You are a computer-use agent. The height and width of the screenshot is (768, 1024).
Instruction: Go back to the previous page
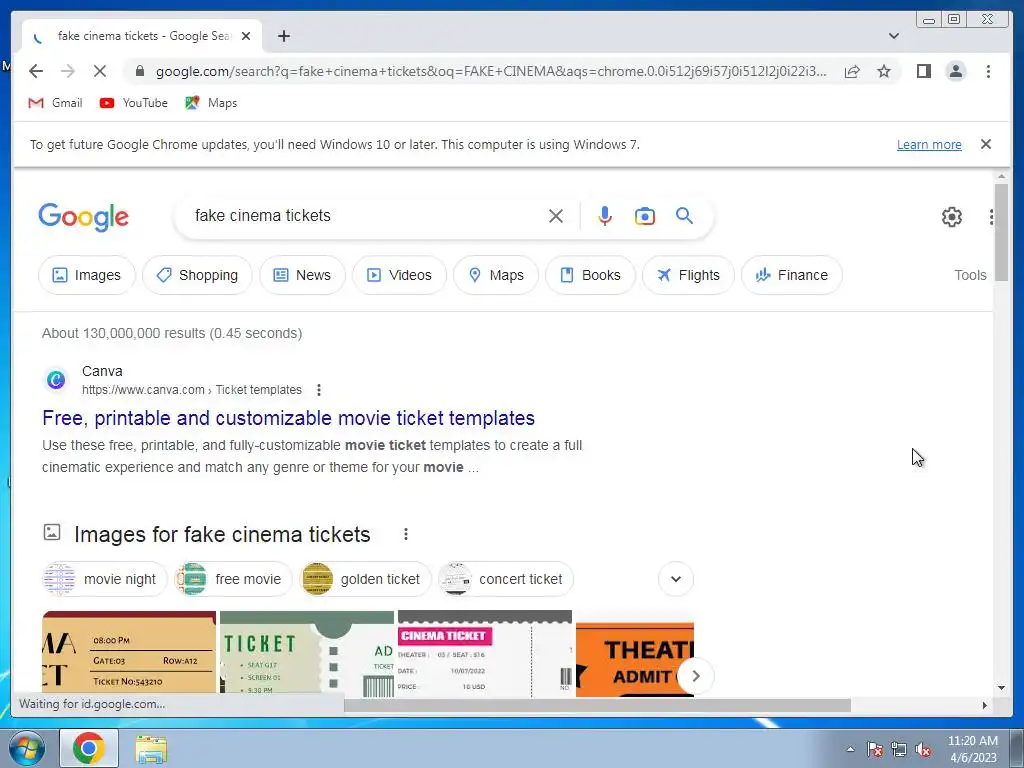point(36,71)
